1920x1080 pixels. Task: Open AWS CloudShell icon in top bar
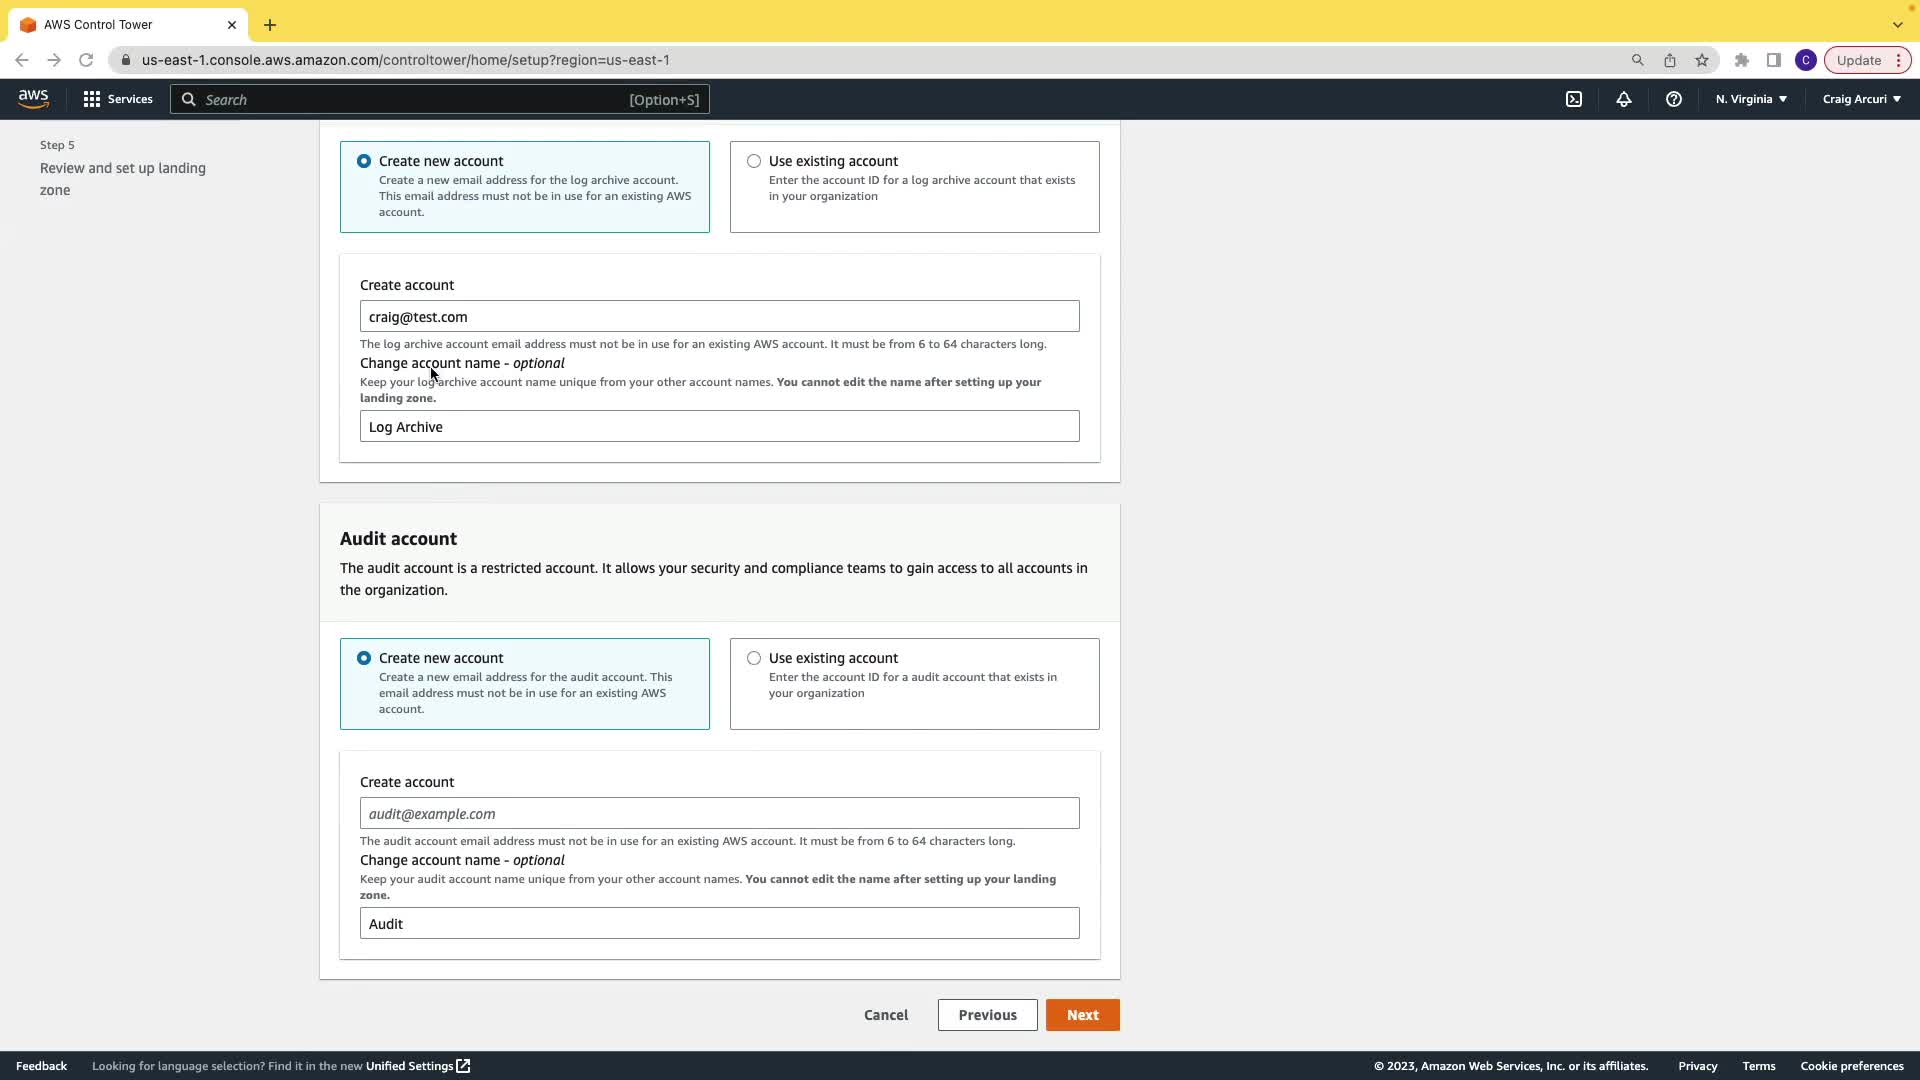1574,99
